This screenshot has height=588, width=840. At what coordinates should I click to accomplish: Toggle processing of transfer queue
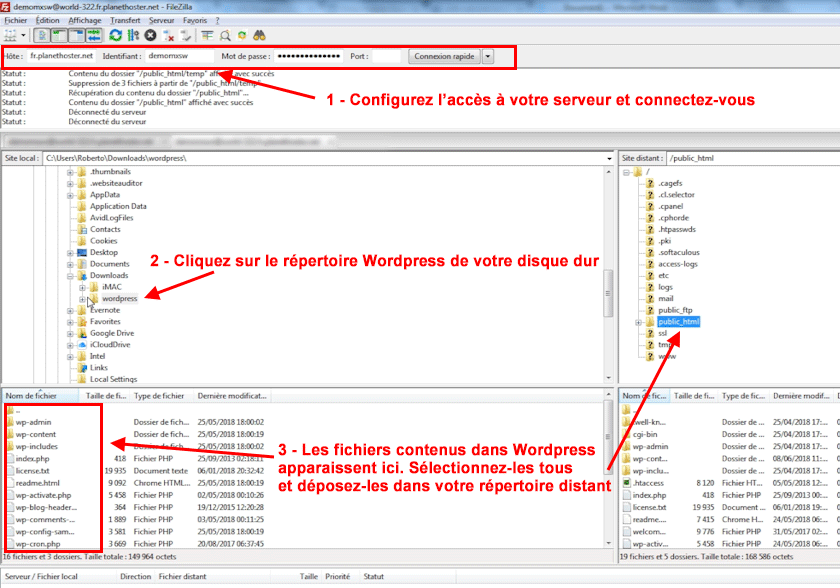133,35
